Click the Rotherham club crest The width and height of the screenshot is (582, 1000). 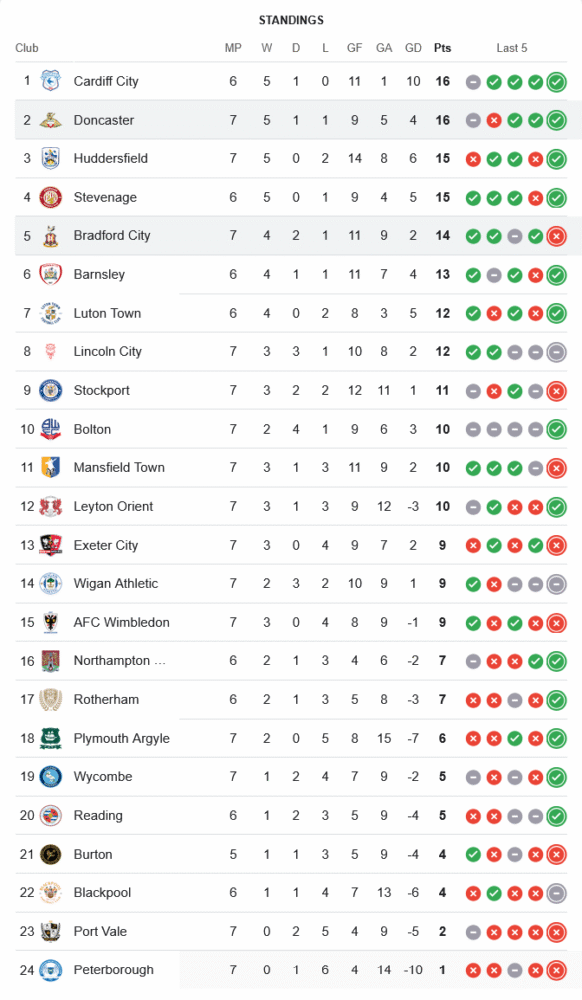50,700
